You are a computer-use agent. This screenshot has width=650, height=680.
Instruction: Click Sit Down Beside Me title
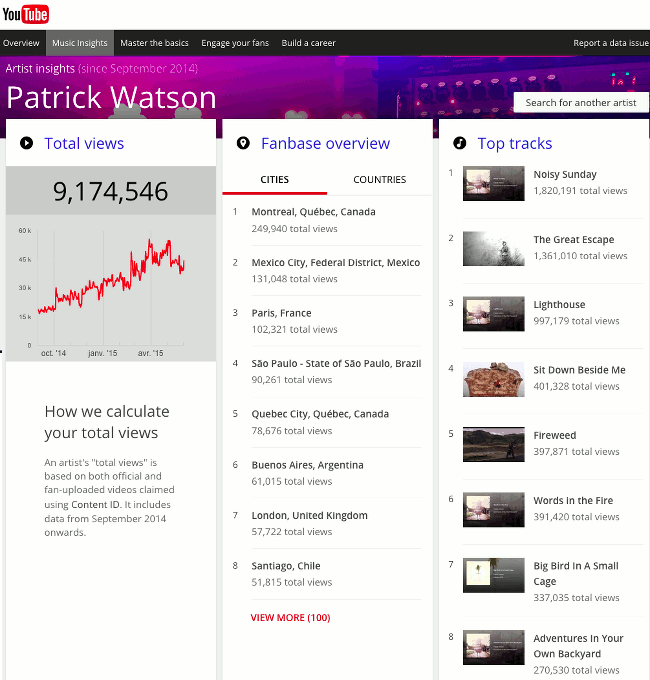[579, 370]
